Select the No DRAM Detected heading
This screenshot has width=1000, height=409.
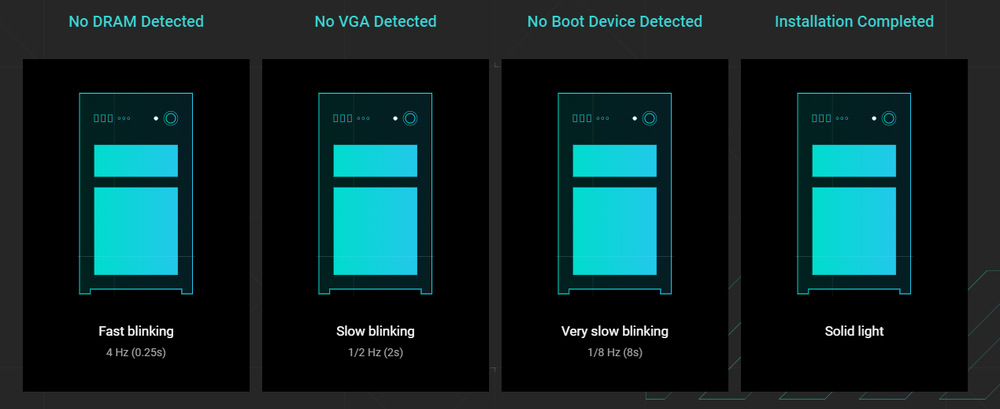tap(136, 21)
